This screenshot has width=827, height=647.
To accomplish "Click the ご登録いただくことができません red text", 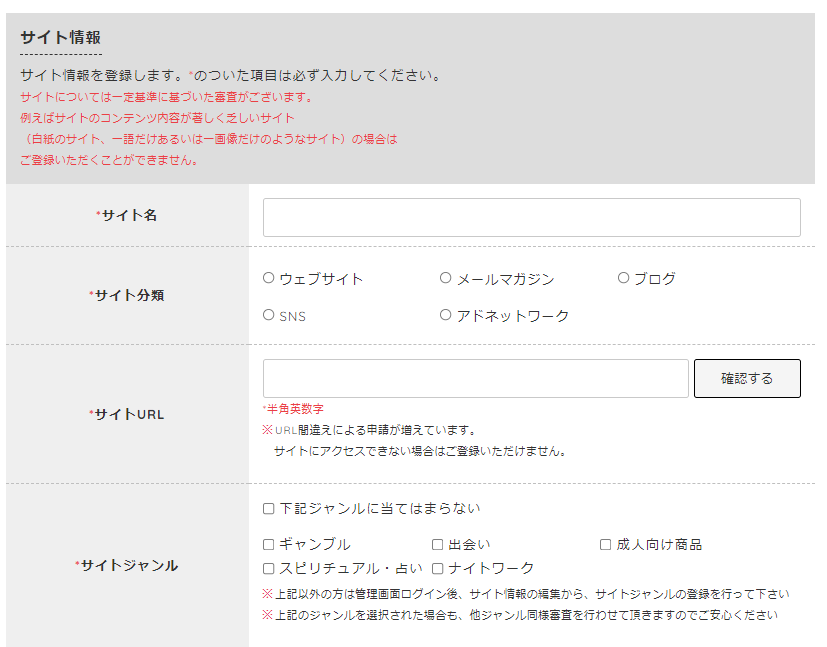I will coord(109,160).
